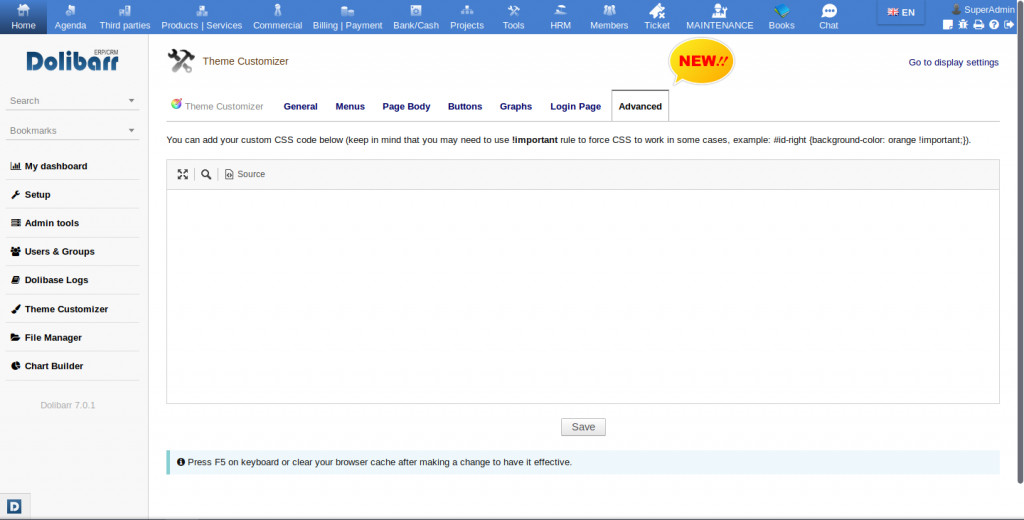The height and width of the screenshot is (520, 1024).
Task: Open the Ticket module
Action: [x=657, y=17]
